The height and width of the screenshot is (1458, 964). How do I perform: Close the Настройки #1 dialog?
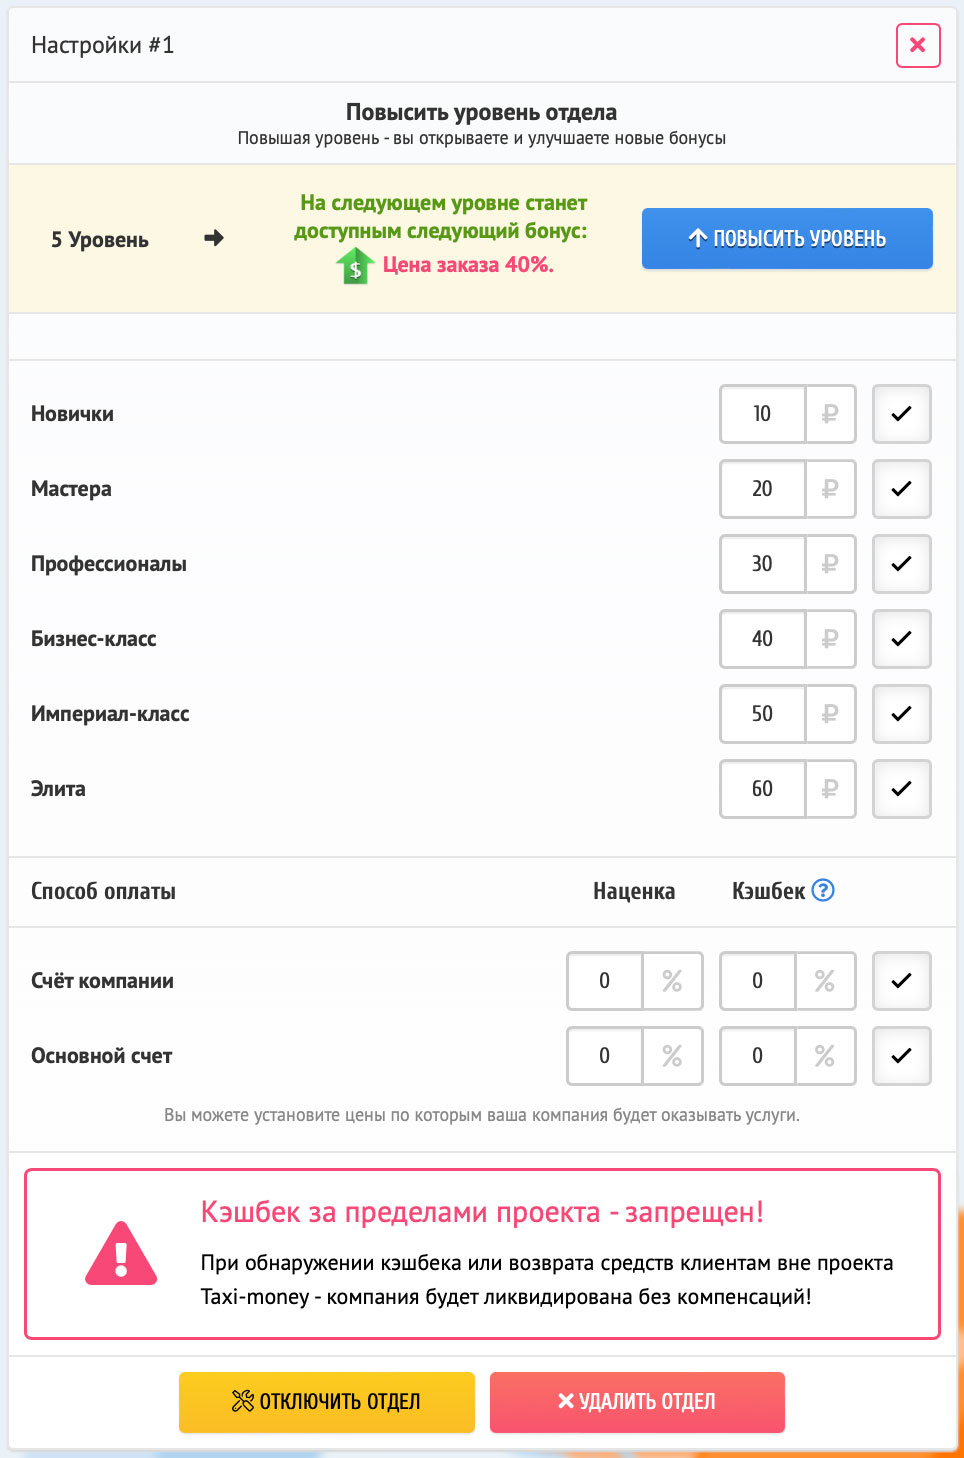(918, 45)
